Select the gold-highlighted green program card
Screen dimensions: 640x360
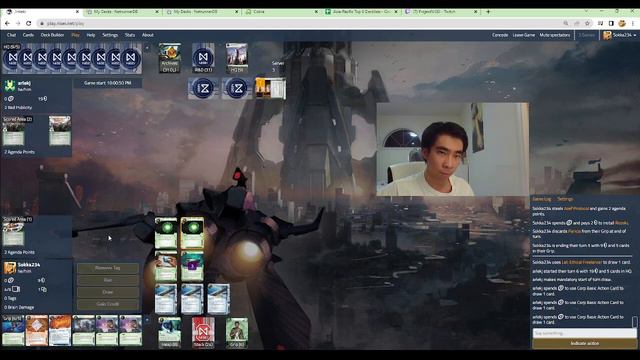192,233
